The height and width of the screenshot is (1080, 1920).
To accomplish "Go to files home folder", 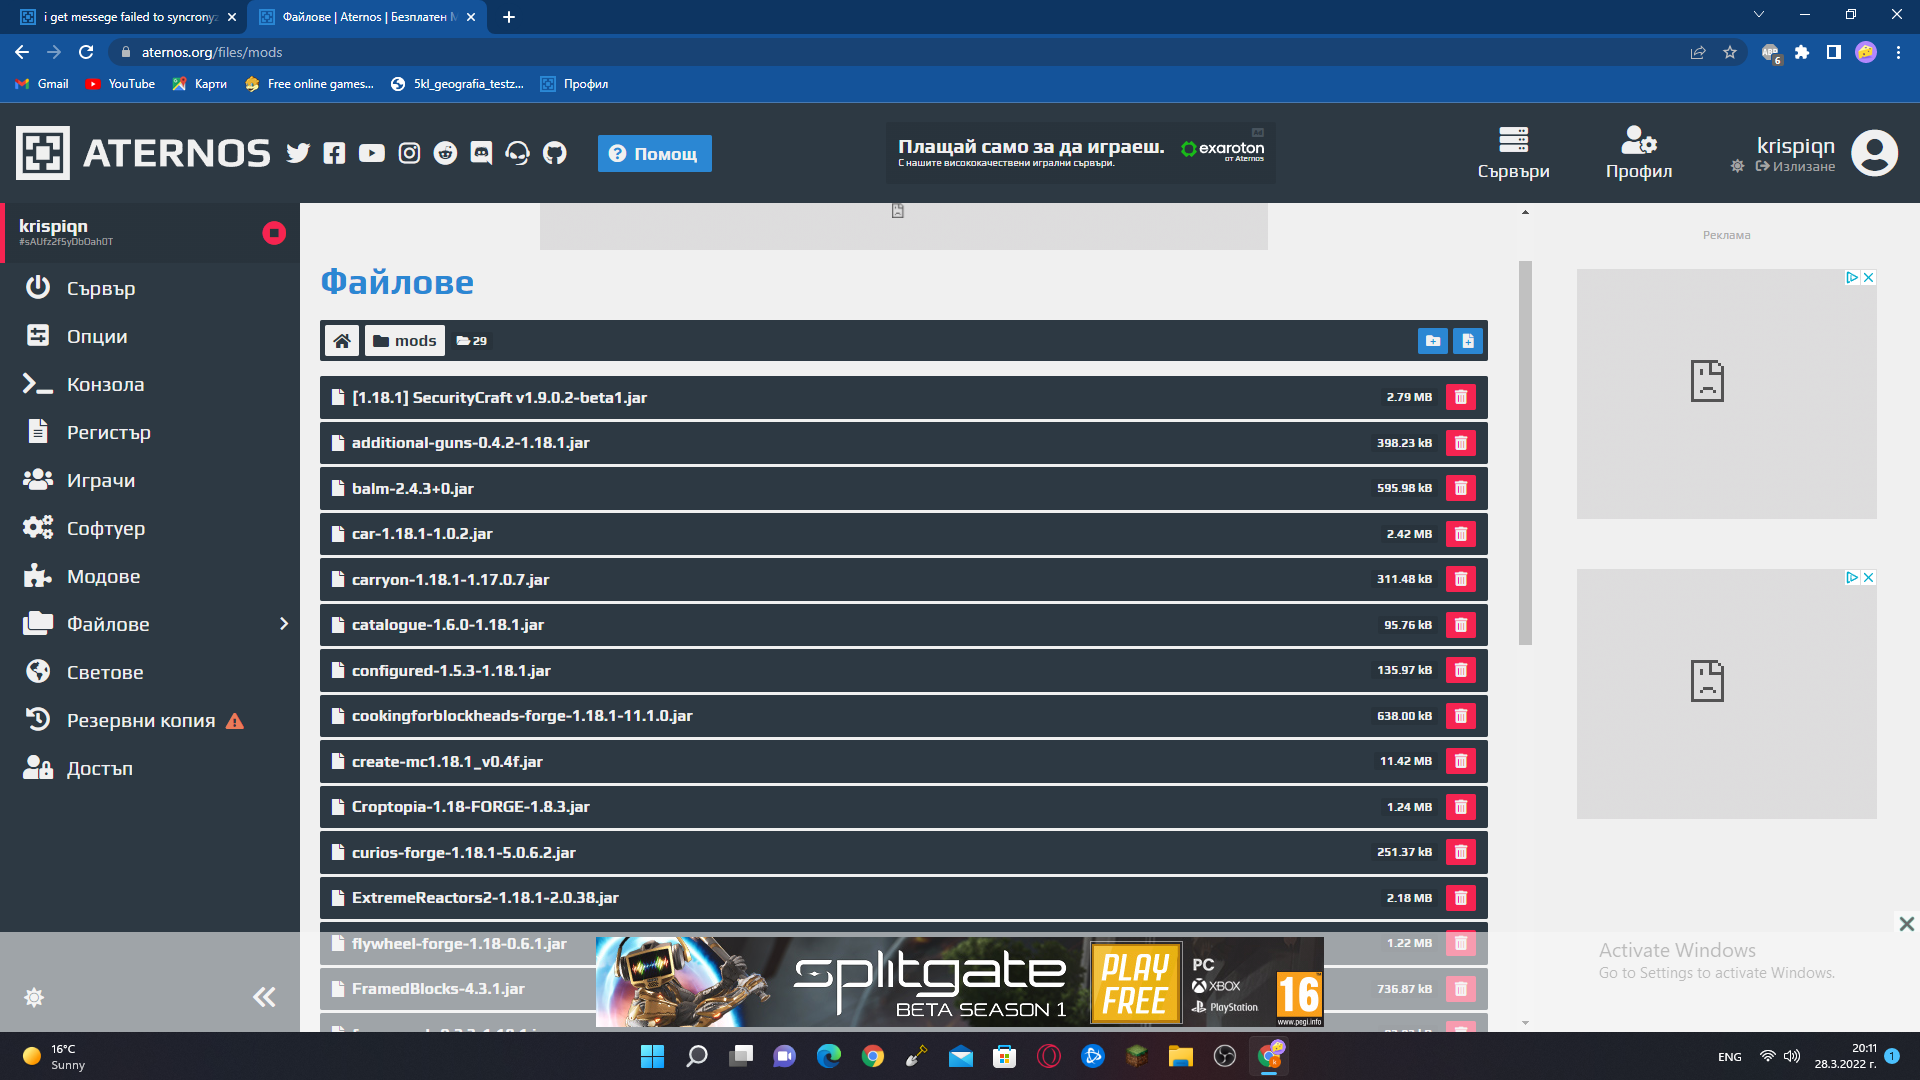I will [x=342, y=341].
